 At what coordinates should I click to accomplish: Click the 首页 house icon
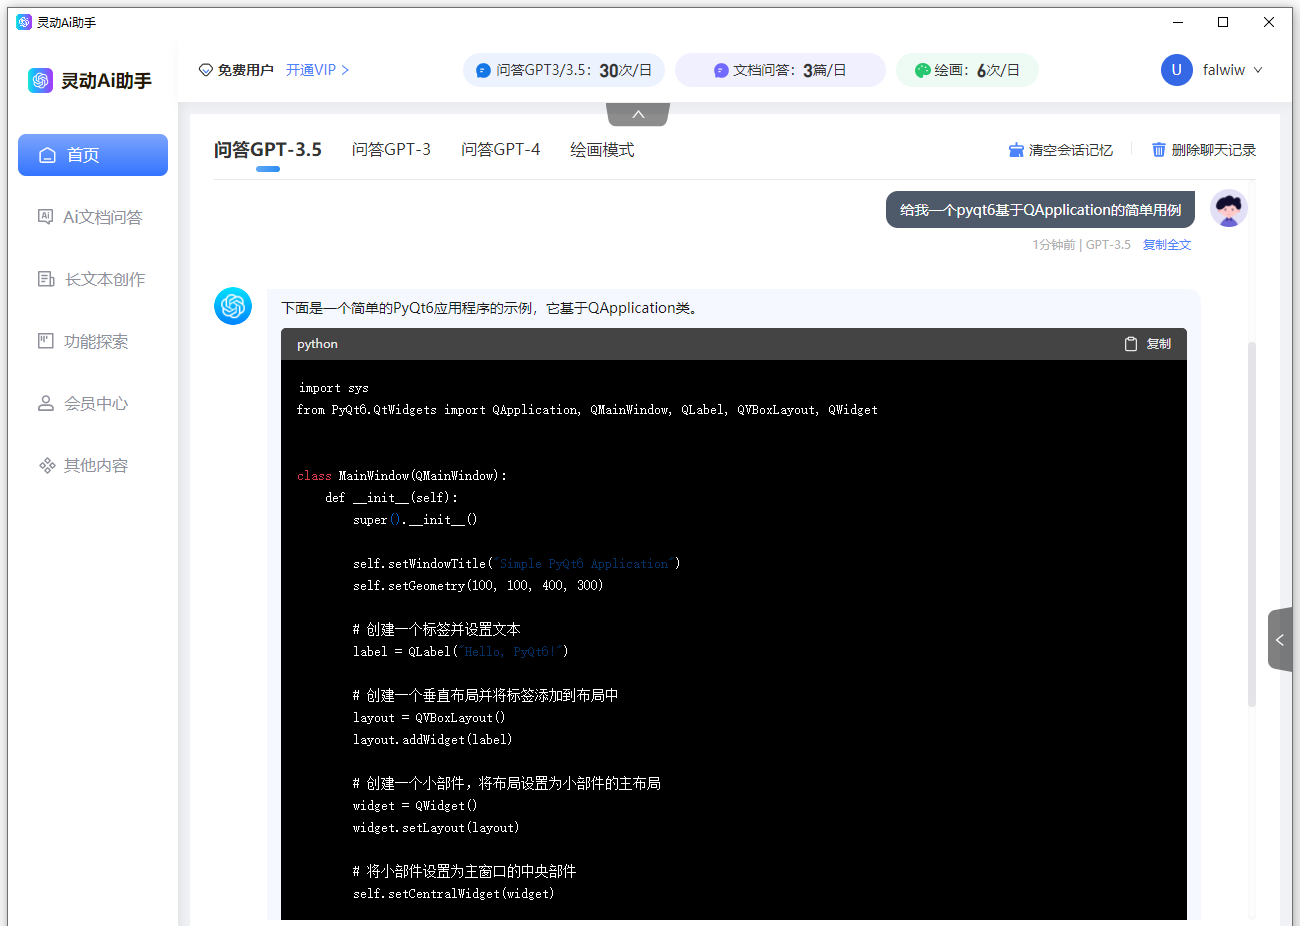(x=46, y=155)
